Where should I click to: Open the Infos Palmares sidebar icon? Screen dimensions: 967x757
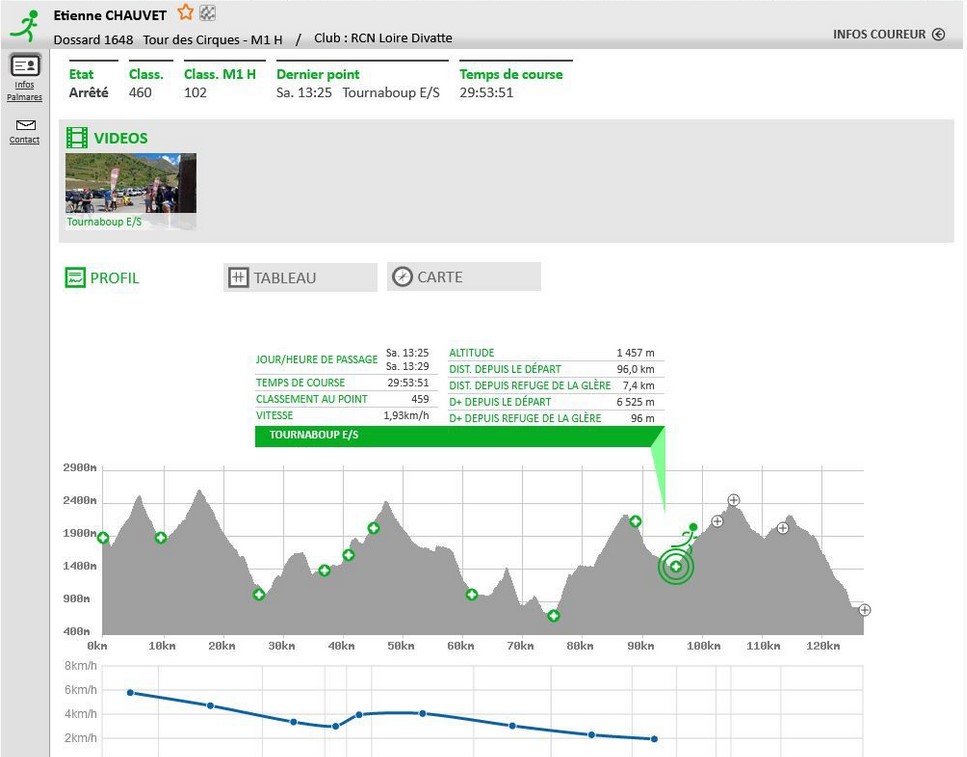(25, 66)
